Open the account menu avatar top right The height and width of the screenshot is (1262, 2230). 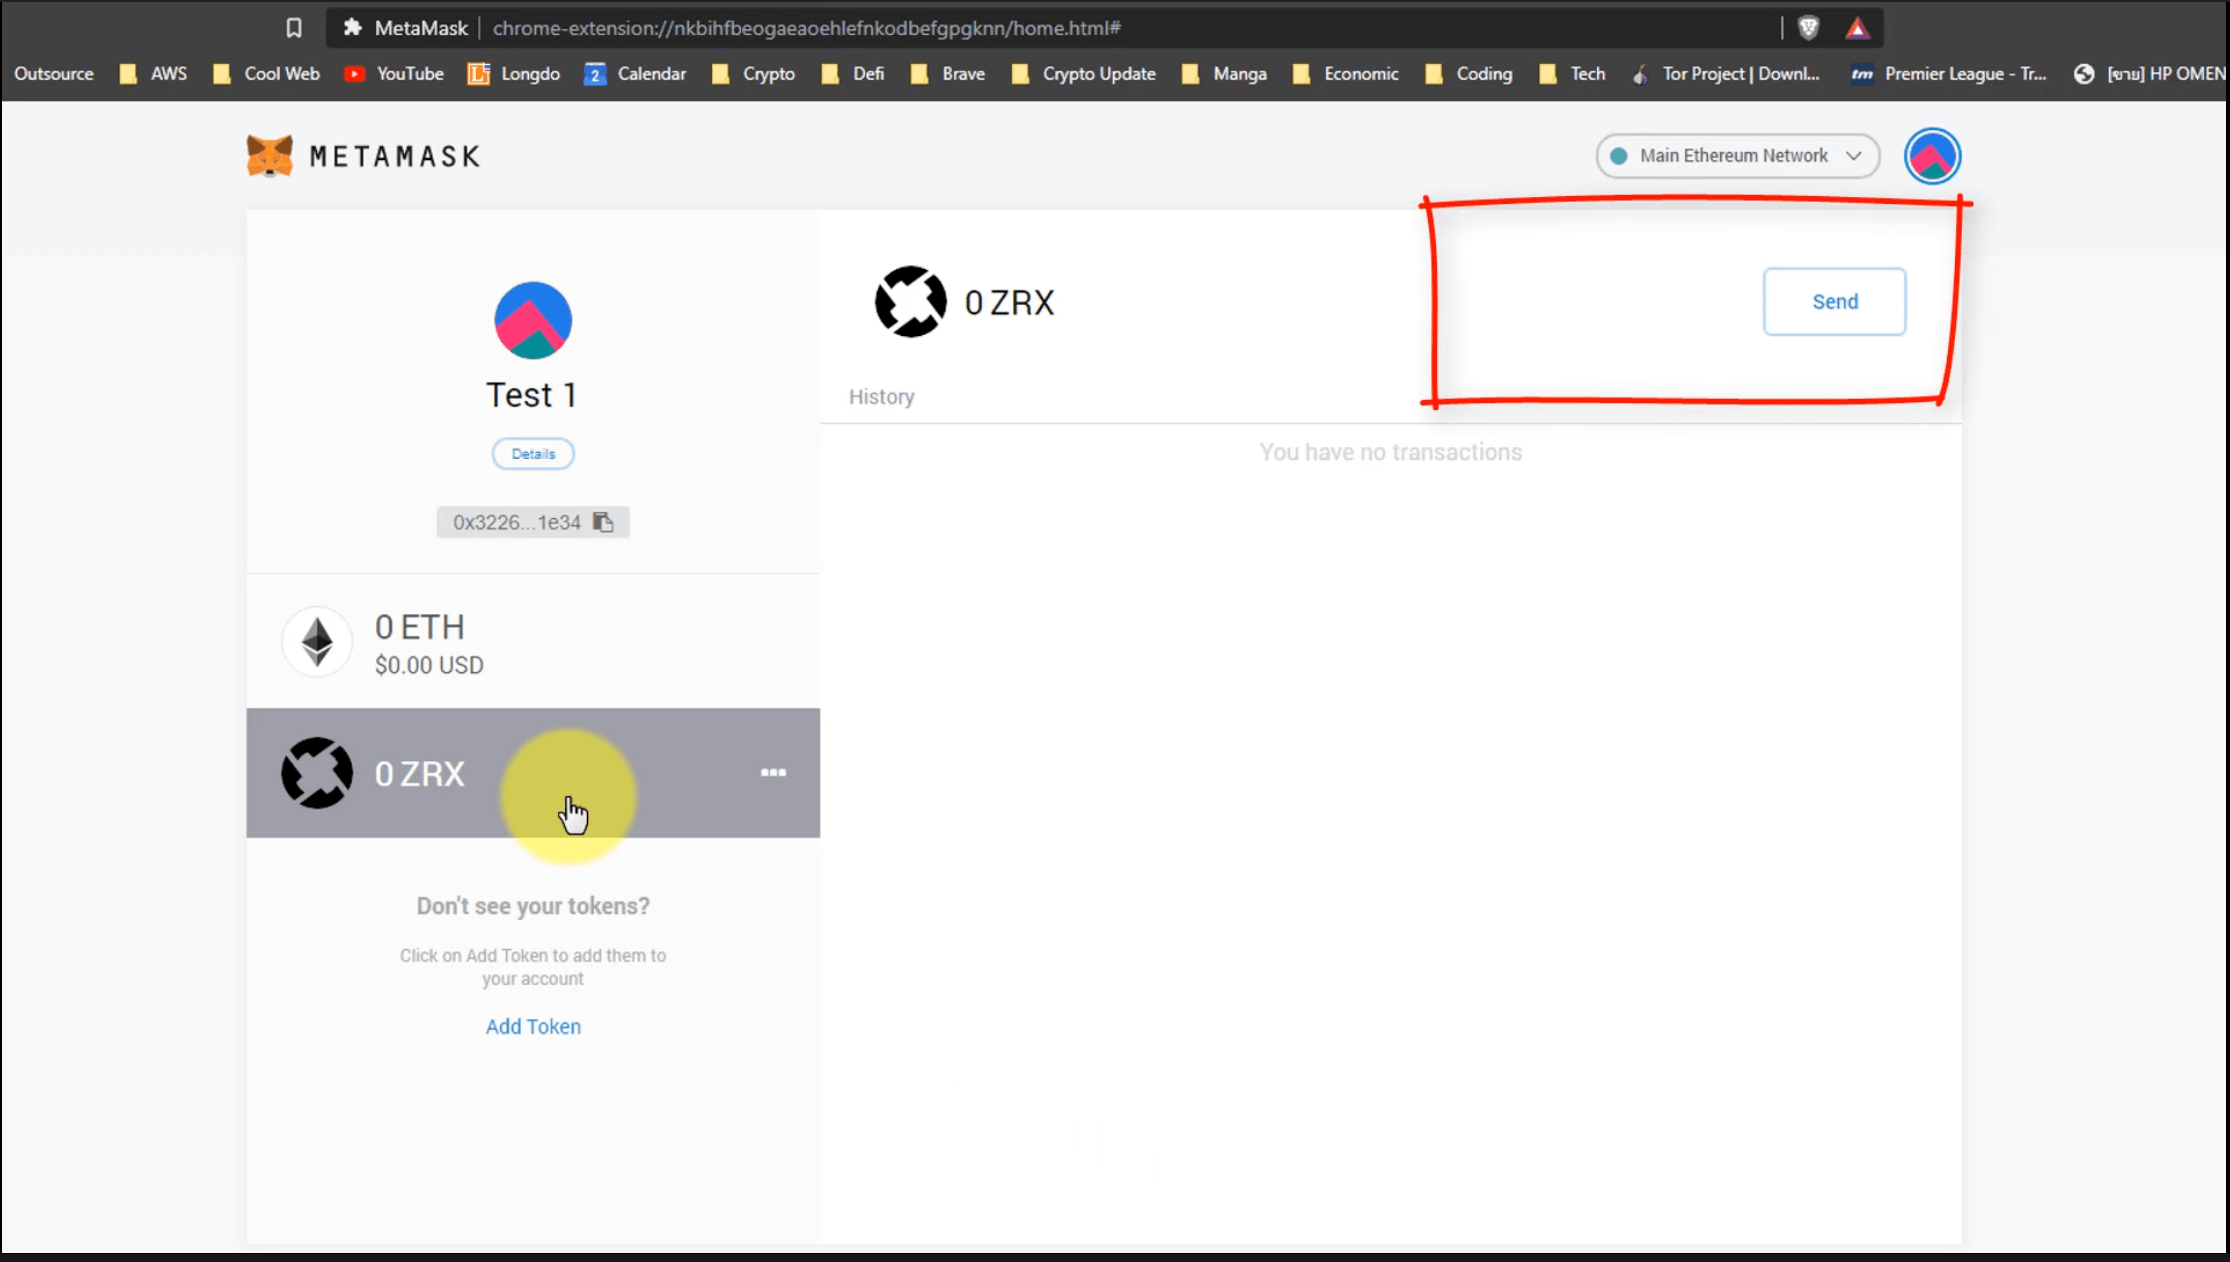pyautogui.click(x=1932, y=156)
